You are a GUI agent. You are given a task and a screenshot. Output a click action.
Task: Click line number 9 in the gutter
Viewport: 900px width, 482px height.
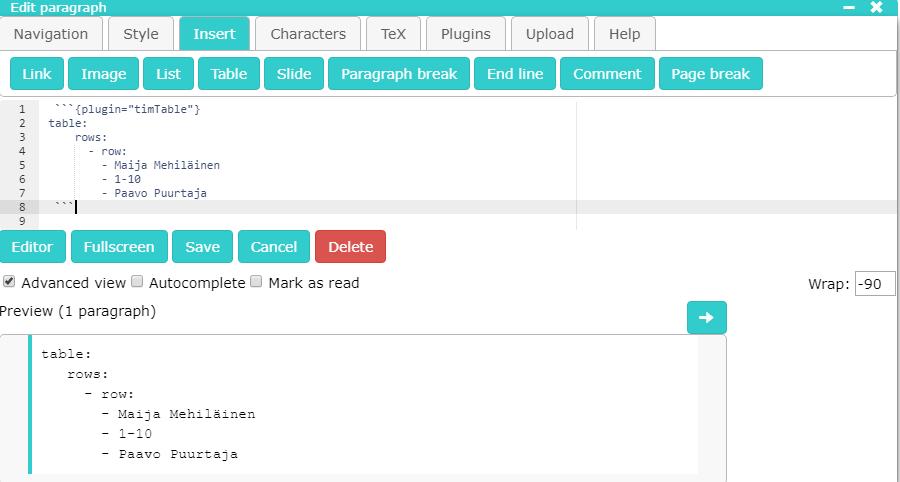(x=22, y=221)
